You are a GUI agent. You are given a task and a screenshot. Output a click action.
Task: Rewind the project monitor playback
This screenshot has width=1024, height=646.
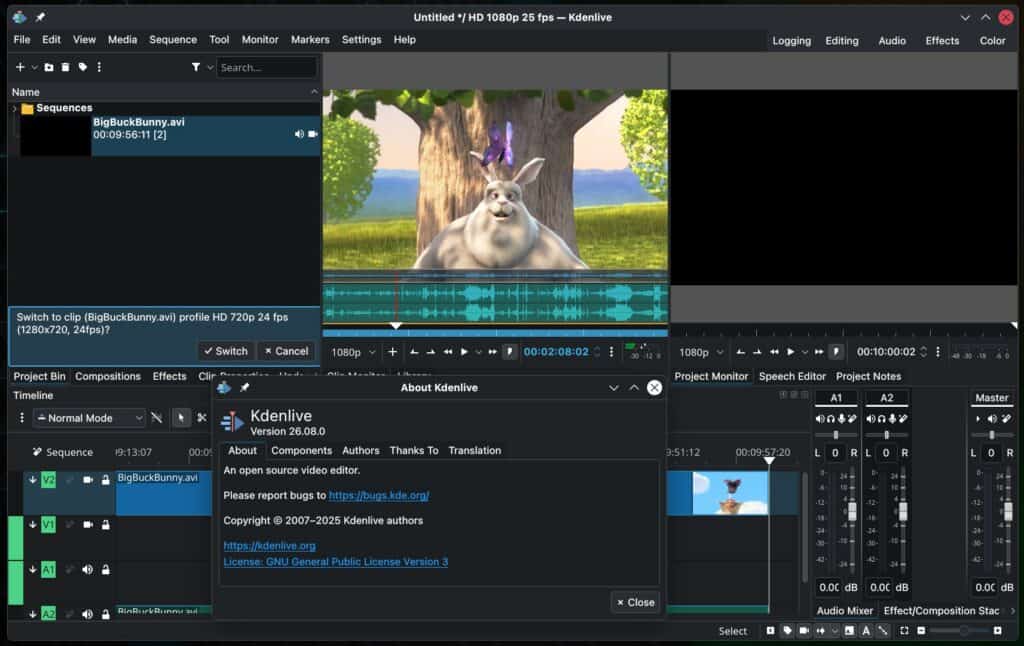tap(775, 352)
